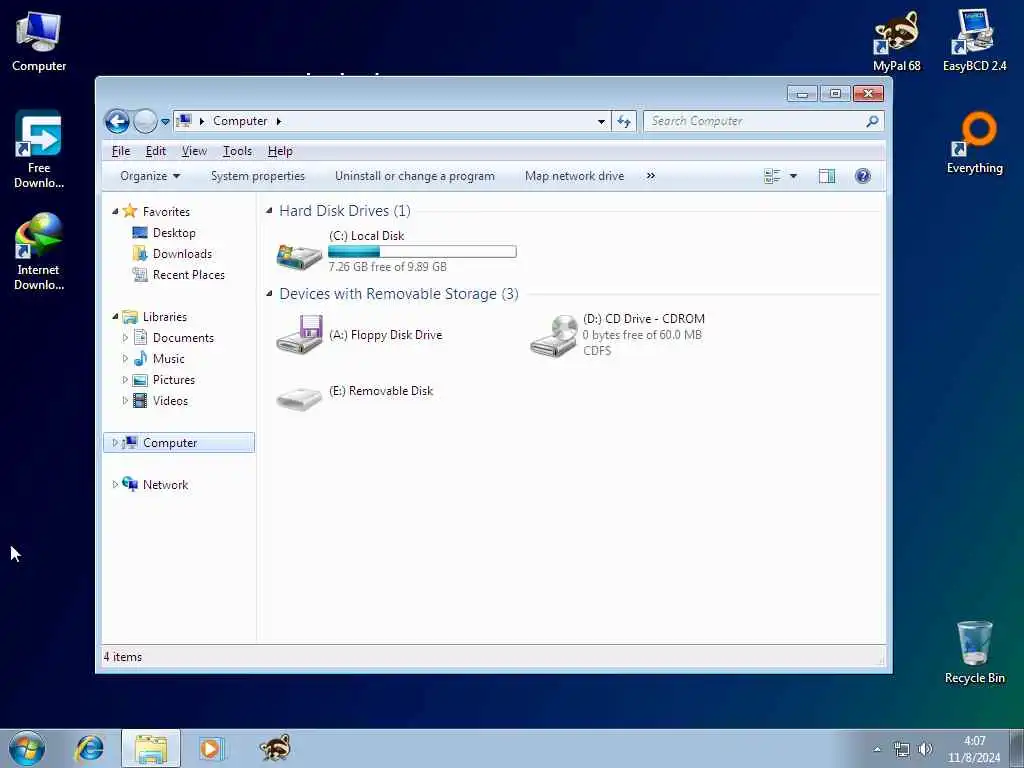Select Computer in the navigation pane

tap(179, 443)
